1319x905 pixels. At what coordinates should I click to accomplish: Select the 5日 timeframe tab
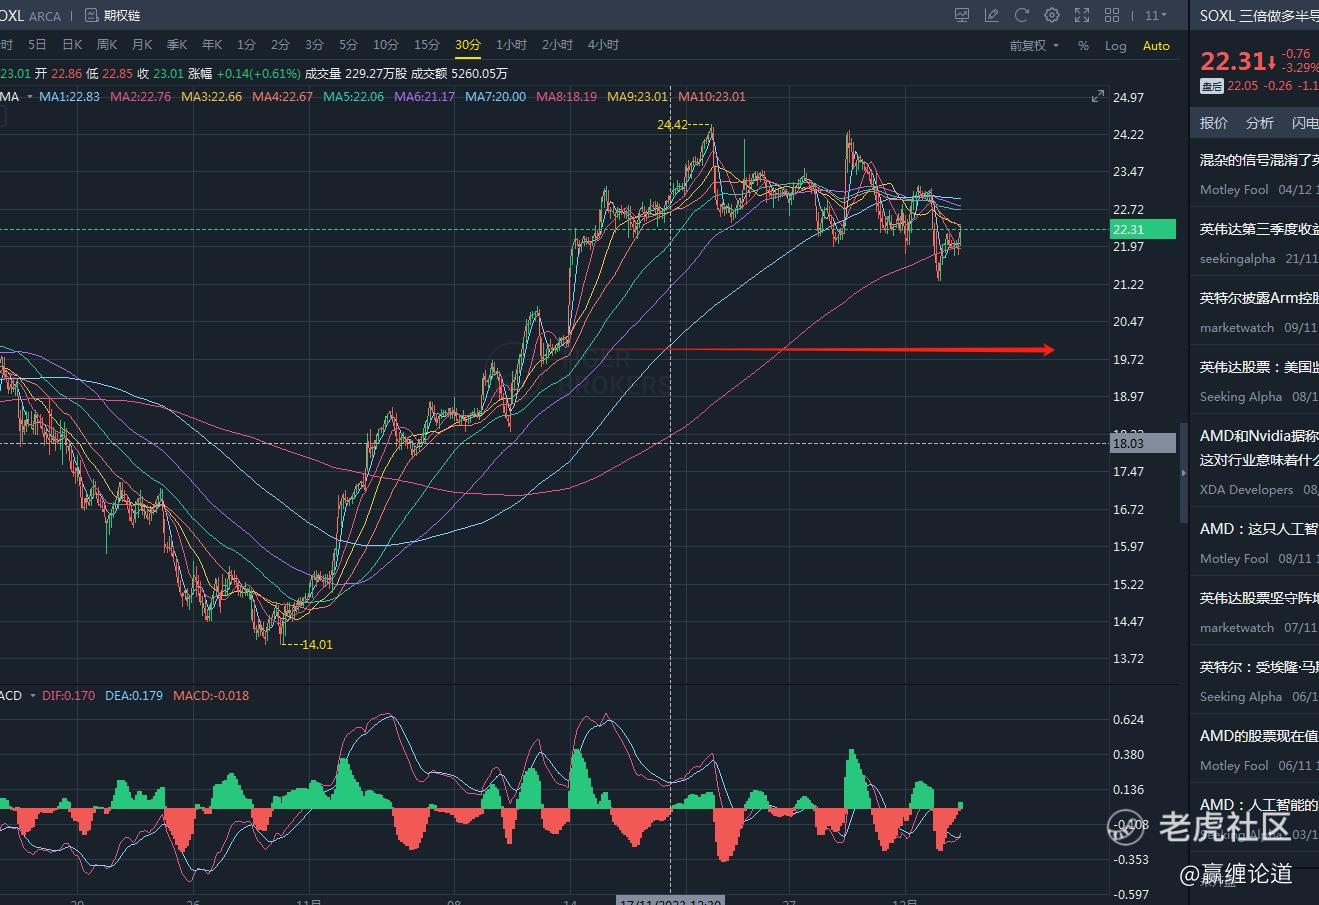pyautogui.click(x=37, y=45)
